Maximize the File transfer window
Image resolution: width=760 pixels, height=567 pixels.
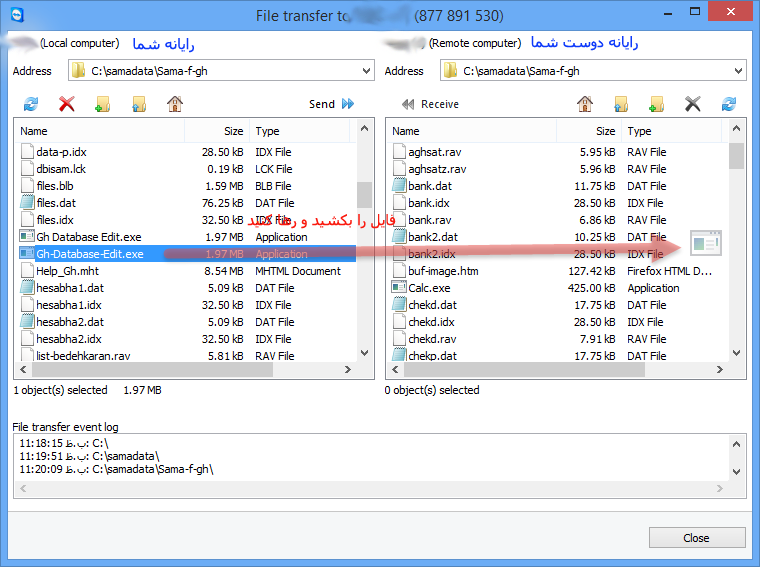695,12
